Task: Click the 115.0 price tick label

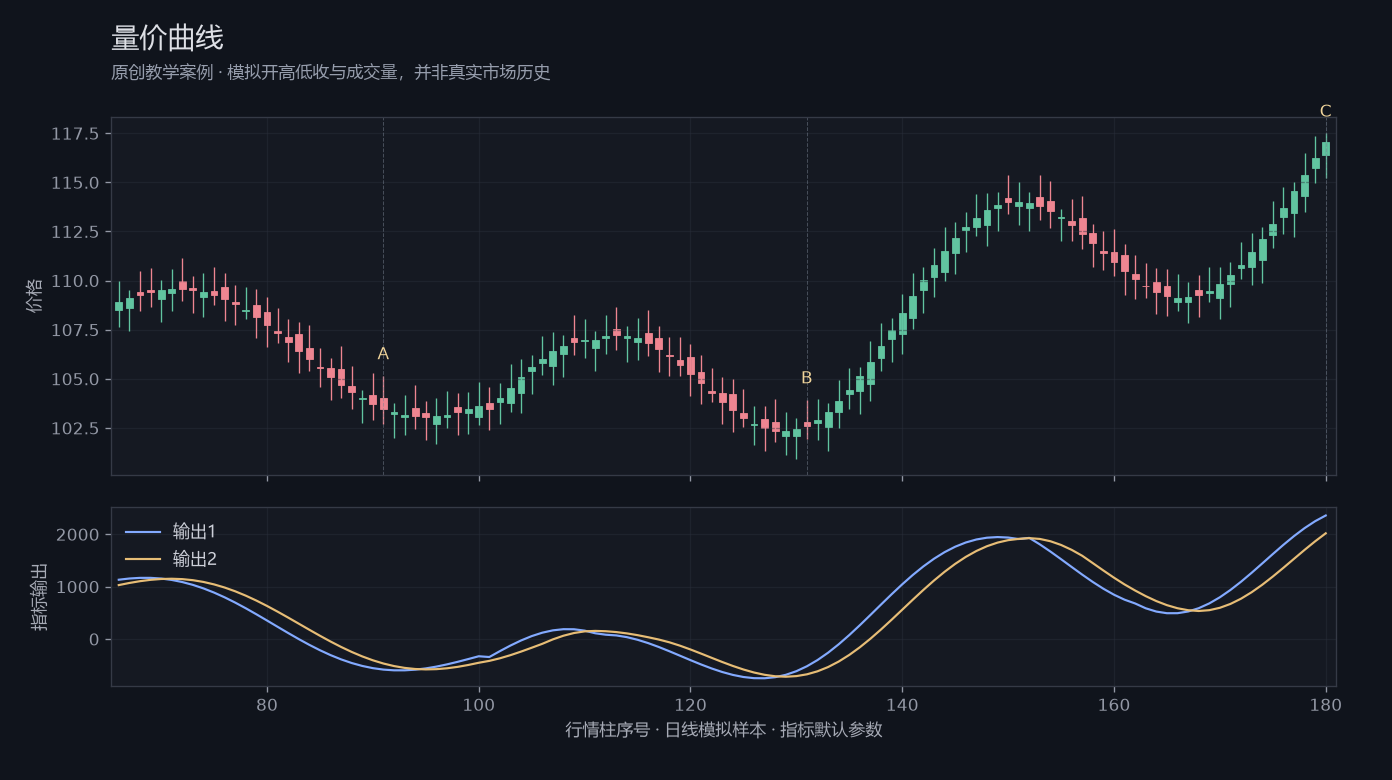Action: [x=75, y=183]
